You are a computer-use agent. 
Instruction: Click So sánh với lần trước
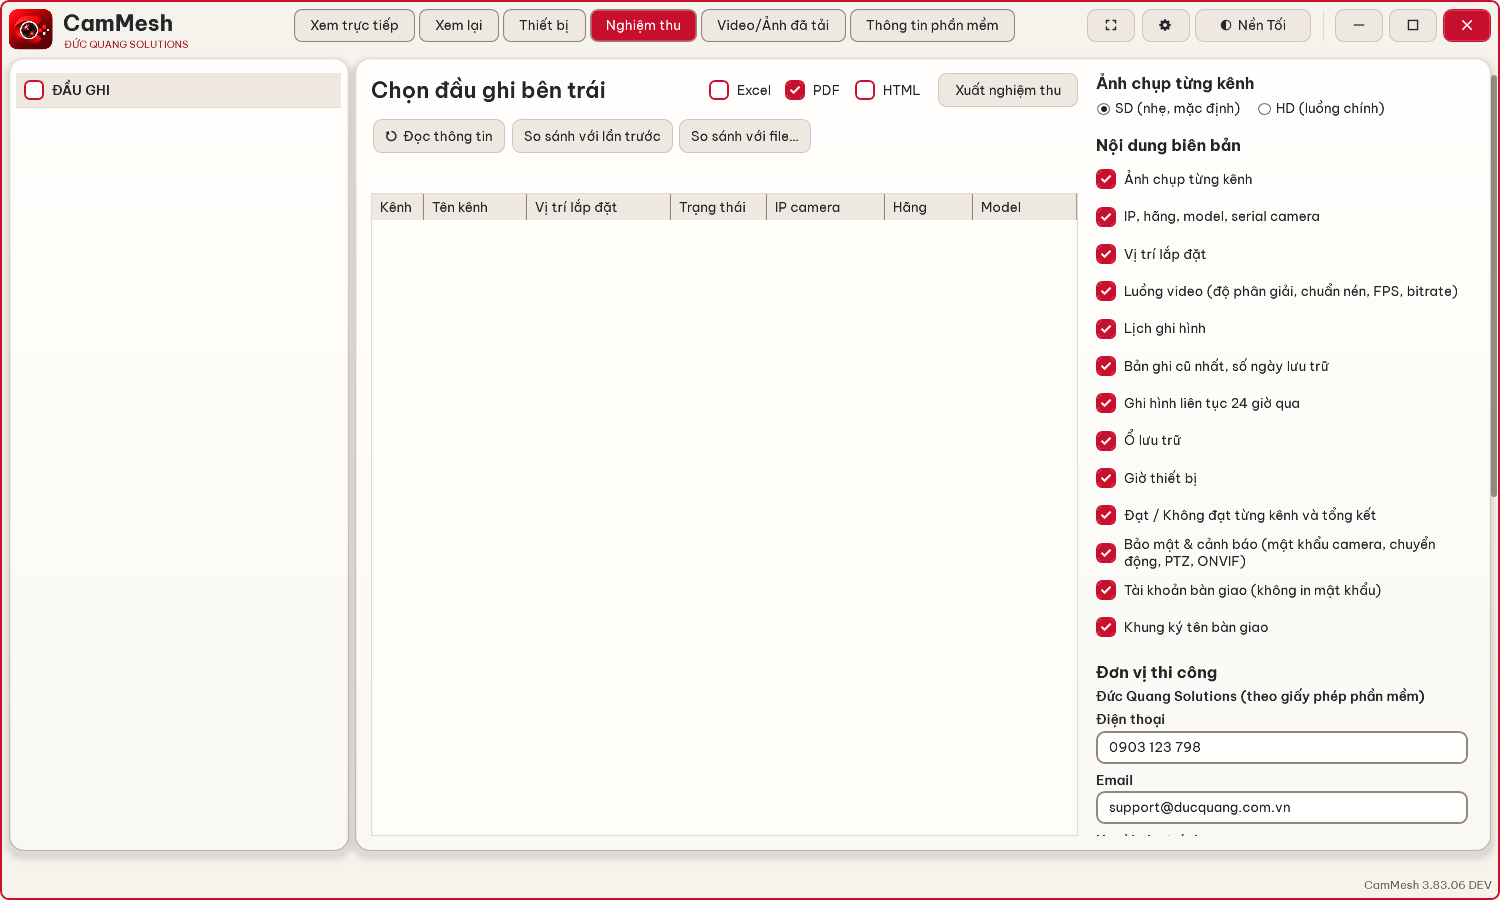coord(592,136)
